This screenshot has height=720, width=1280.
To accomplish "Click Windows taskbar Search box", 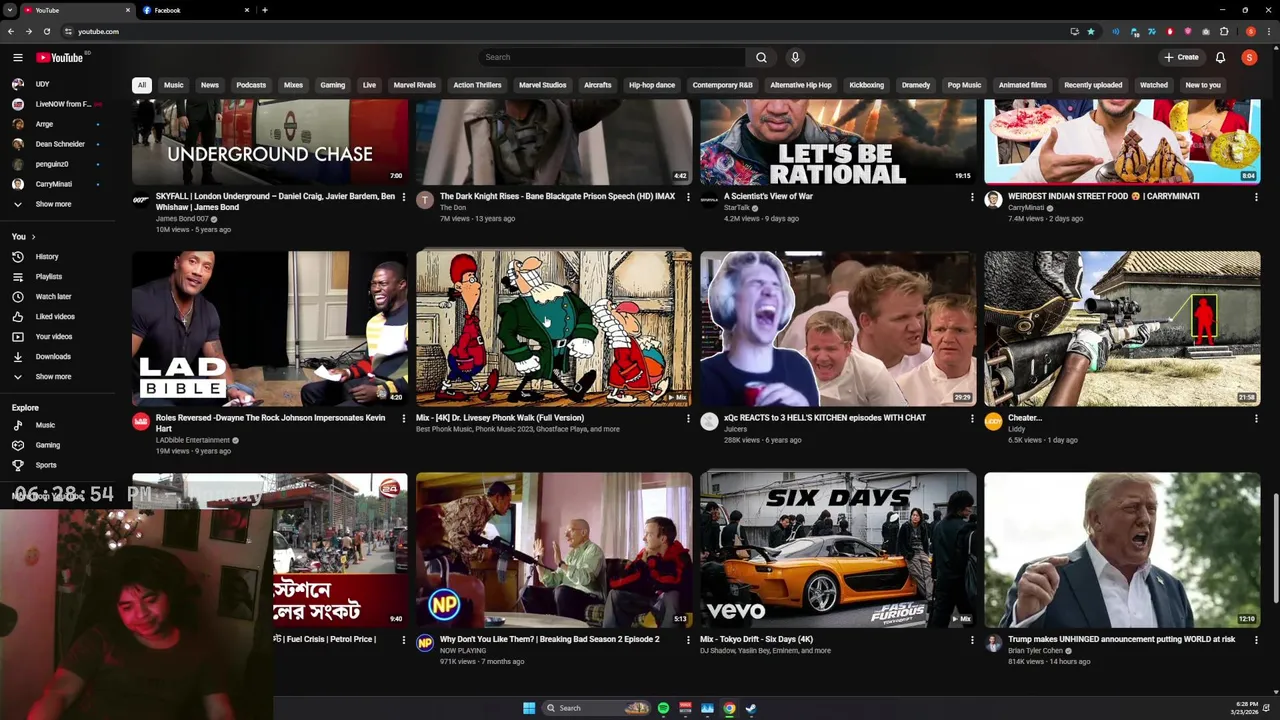I will click(x=596, y=708).
